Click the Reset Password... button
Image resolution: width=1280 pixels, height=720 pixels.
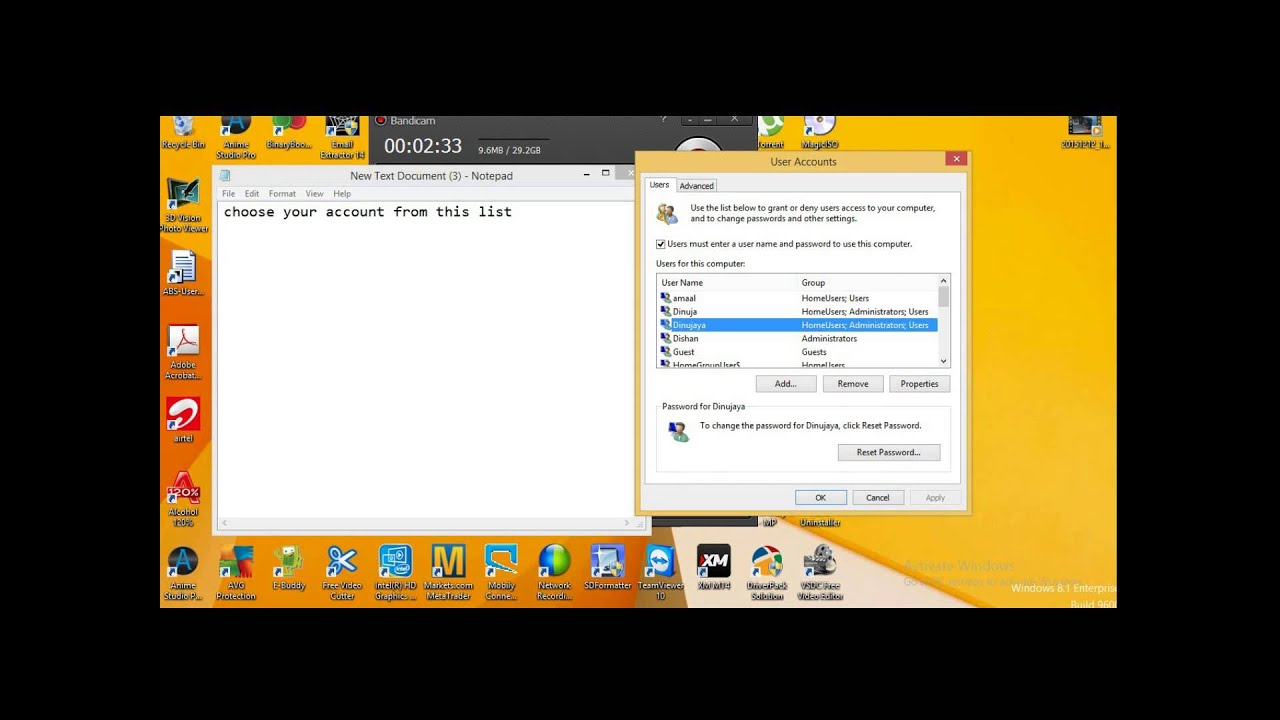889,452
